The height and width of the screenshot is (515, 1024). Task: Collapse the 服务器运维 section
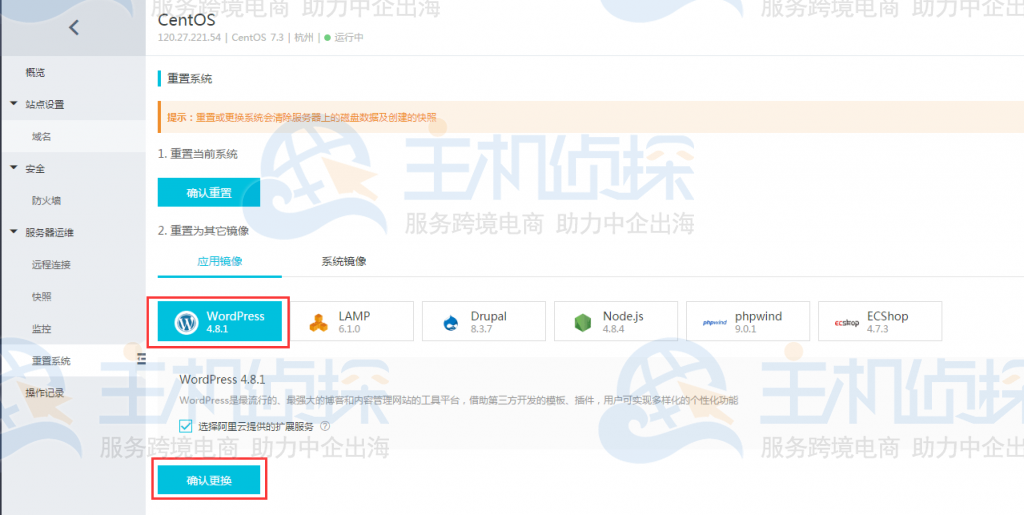point(14,232)
